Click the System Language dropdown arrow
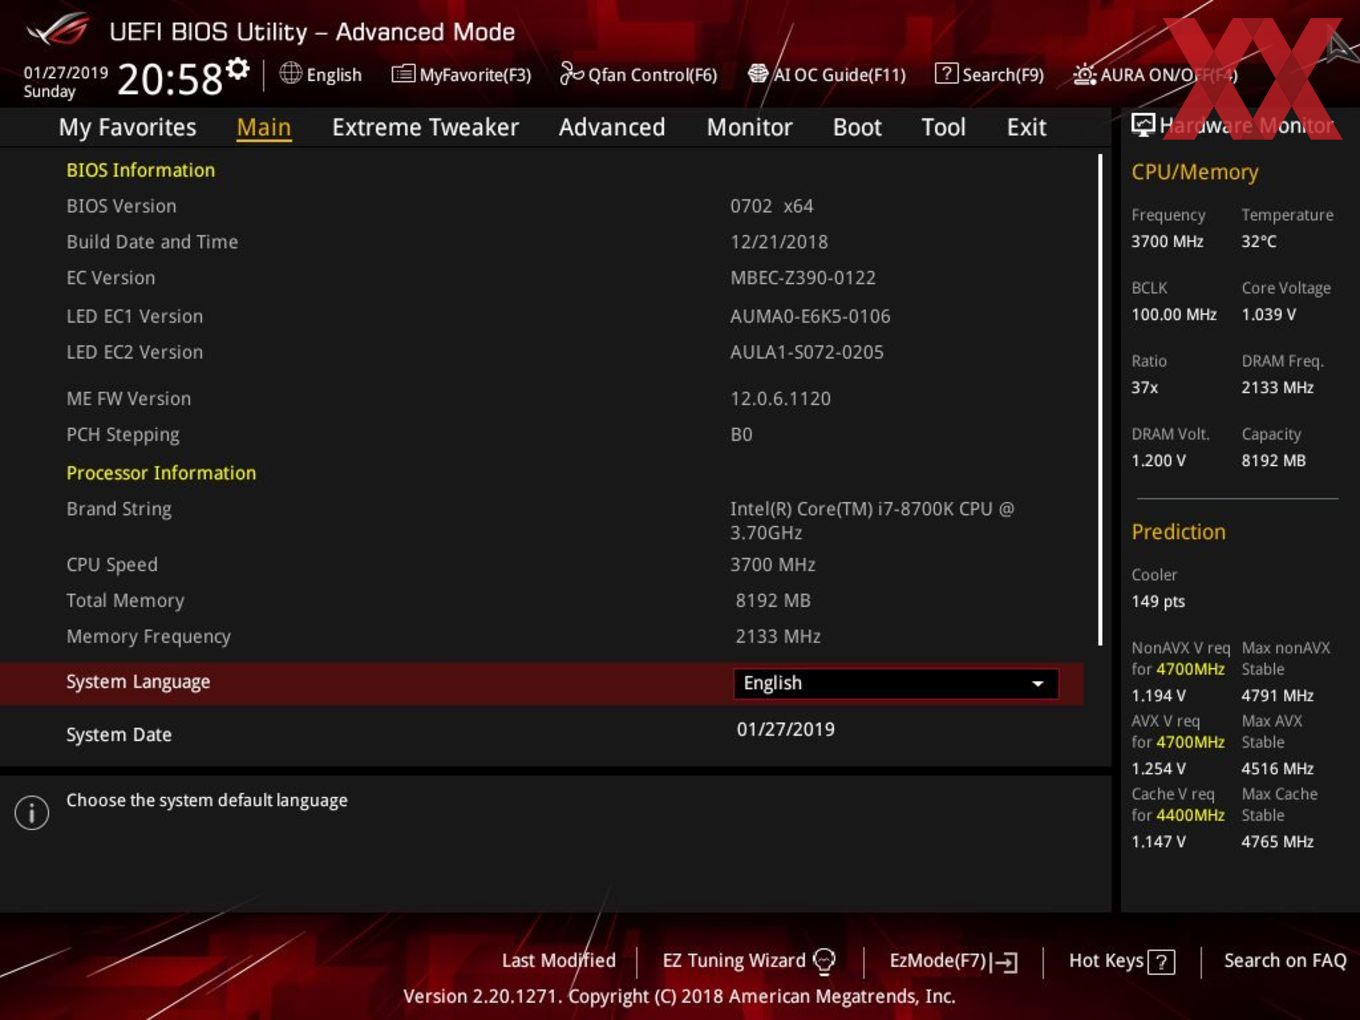Viewport: 1360px width, 1020px height. (1038, 684)
